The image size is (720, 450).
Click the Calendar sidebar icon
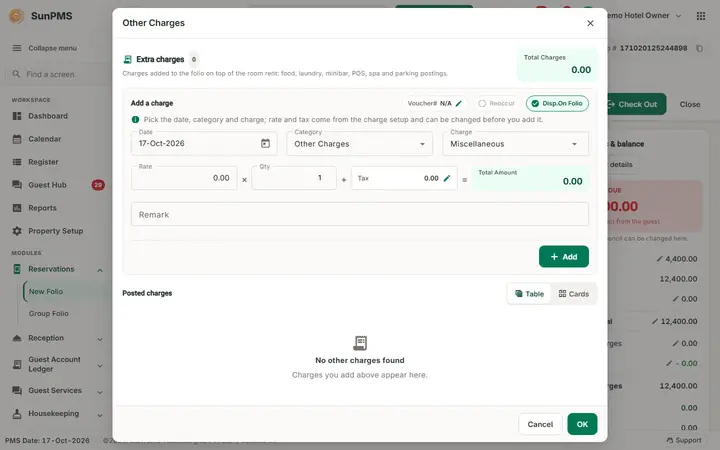coord(17,139)
